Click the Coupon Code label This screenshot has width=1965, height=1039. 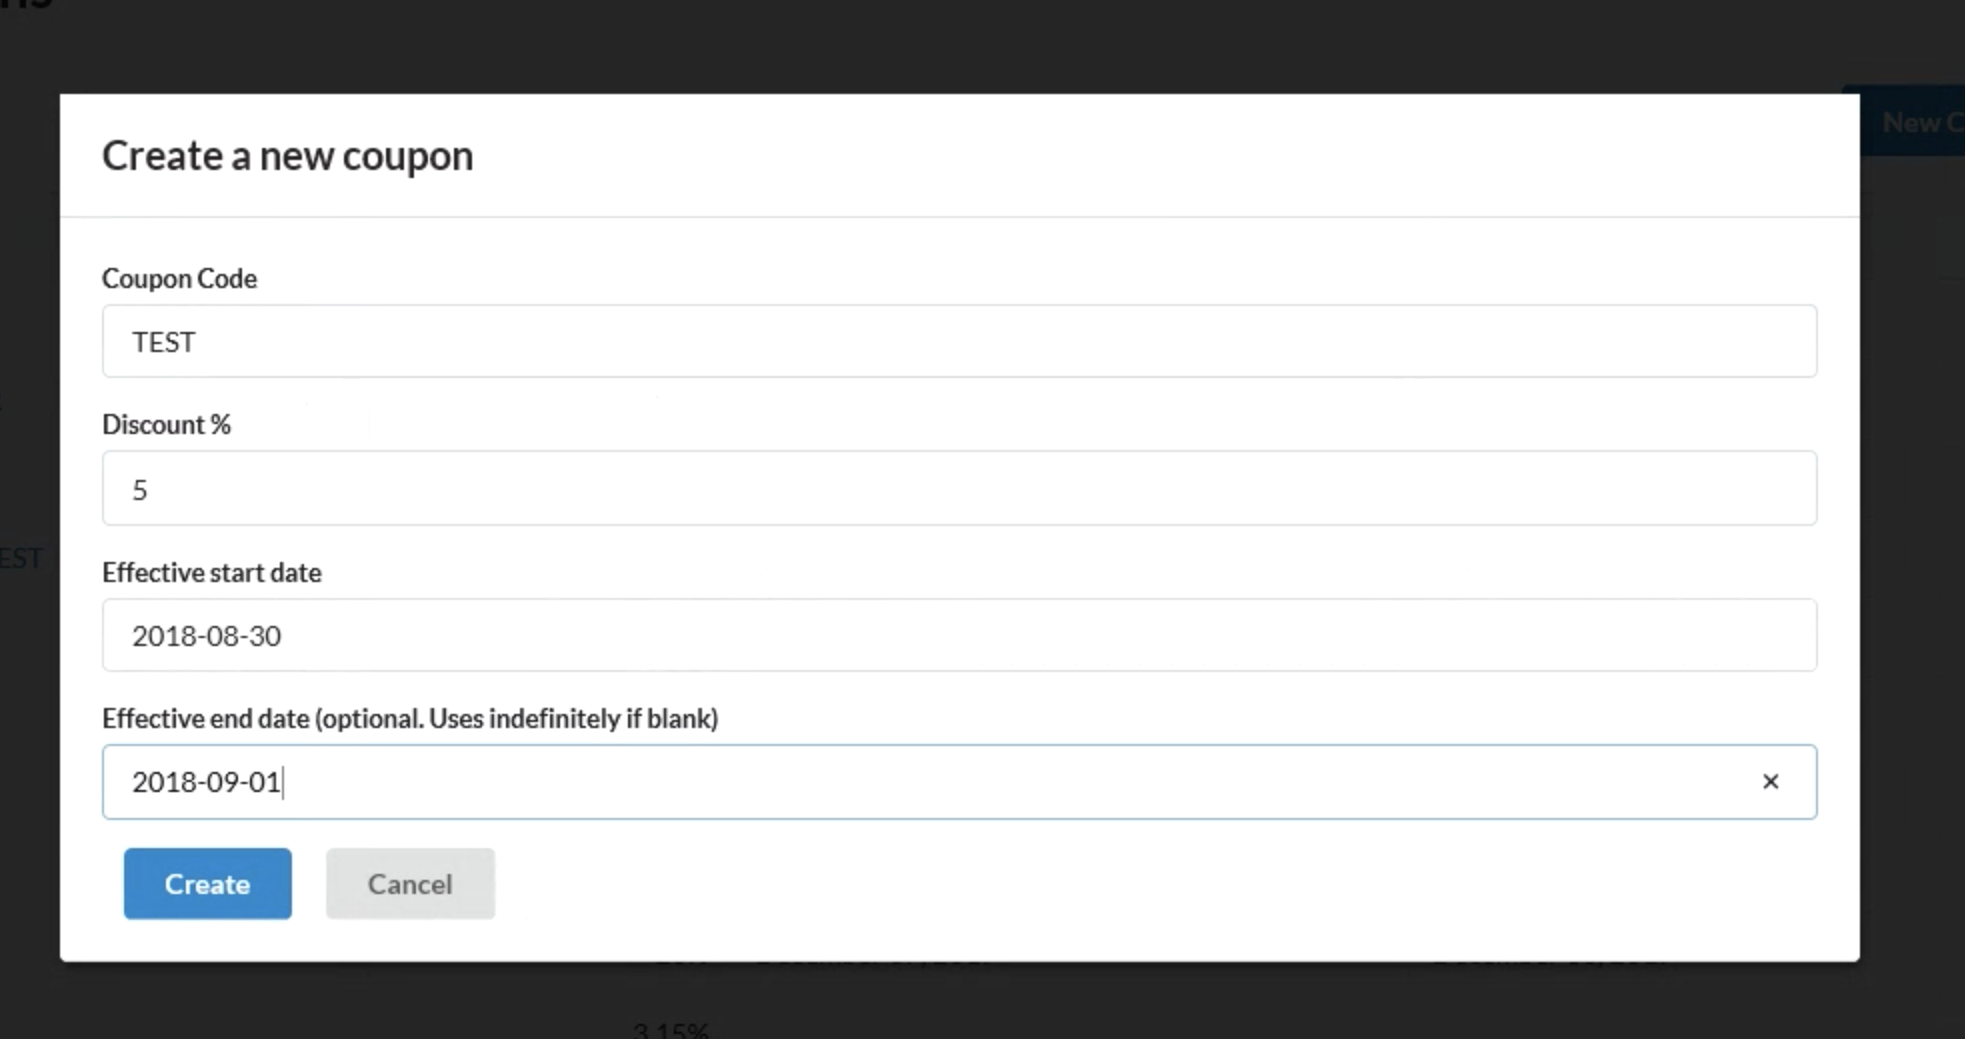(x=179, y=279)
